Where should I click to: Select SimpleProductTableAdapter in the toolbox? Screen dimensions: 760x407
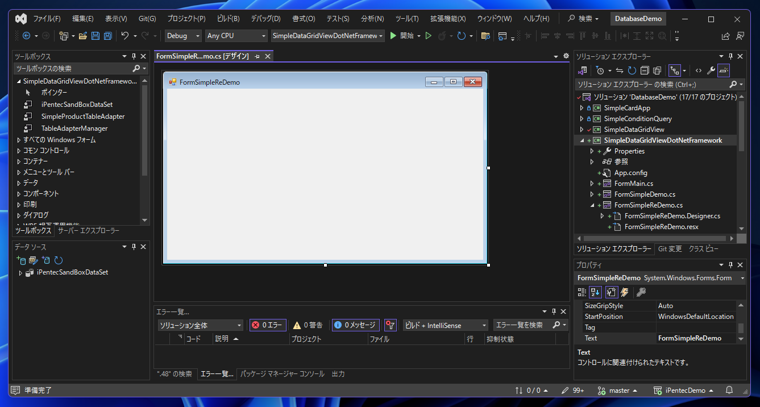[83, 116]
